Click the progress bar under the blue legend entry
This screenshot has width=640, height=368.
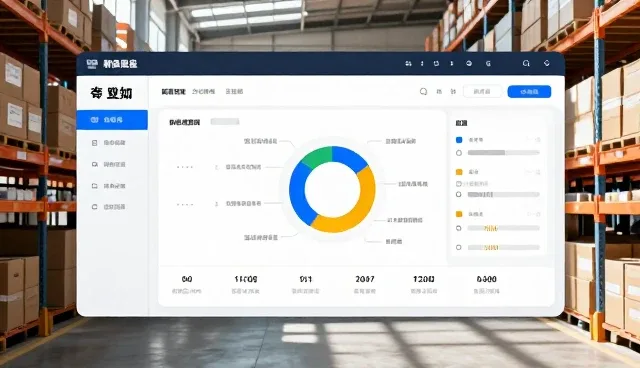click(504, 153)
